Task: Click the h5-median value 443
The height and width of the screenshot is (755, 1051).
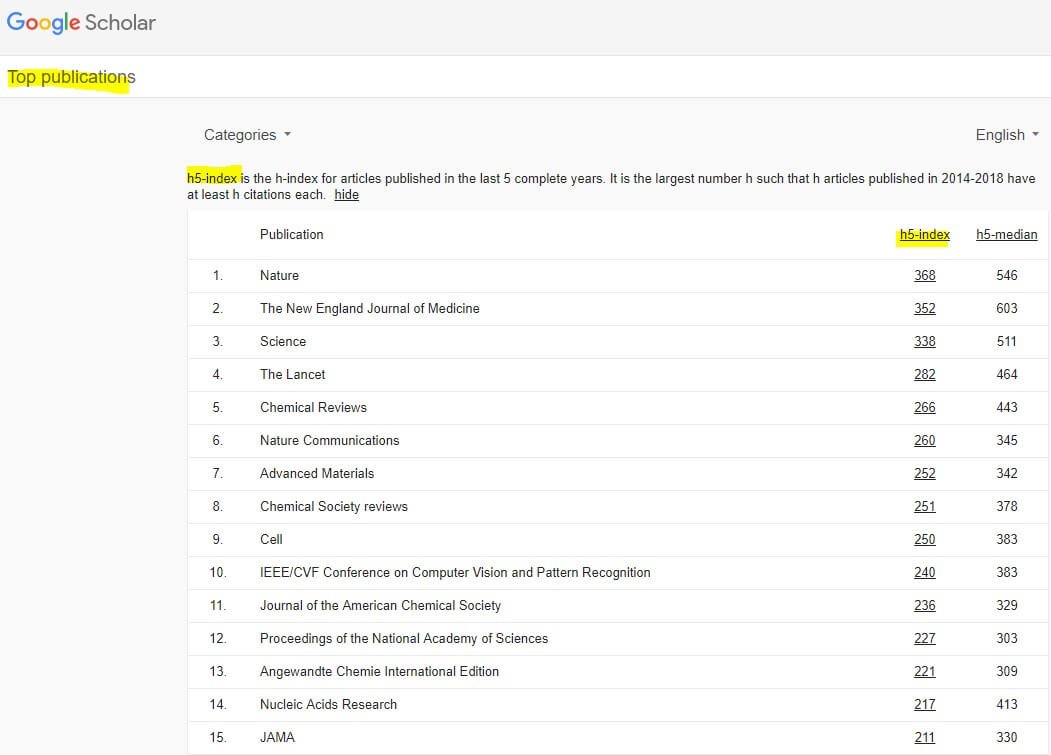Action: (1006, 408)
